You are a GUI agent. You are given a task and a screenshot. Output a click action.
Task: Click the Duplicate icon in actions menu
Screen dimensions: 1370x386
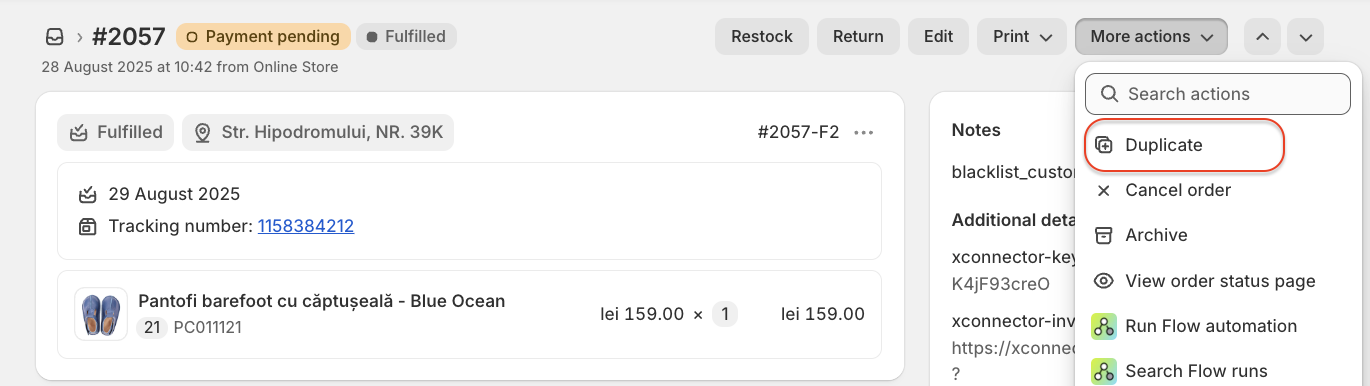click(x=1104, y=145)
